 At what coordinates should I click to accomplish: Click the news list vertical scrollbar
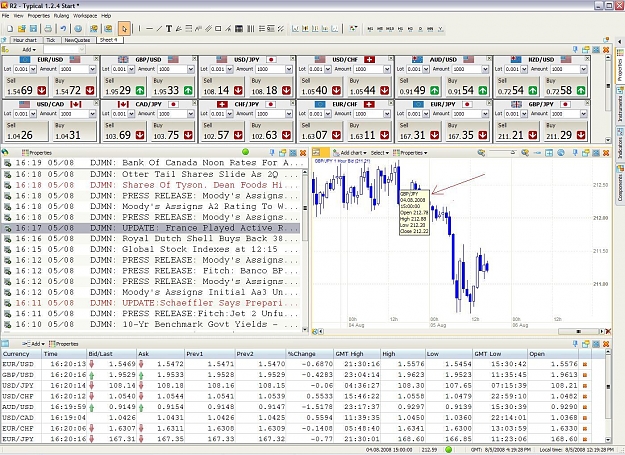pyautogui.click(x=305, y=249)
